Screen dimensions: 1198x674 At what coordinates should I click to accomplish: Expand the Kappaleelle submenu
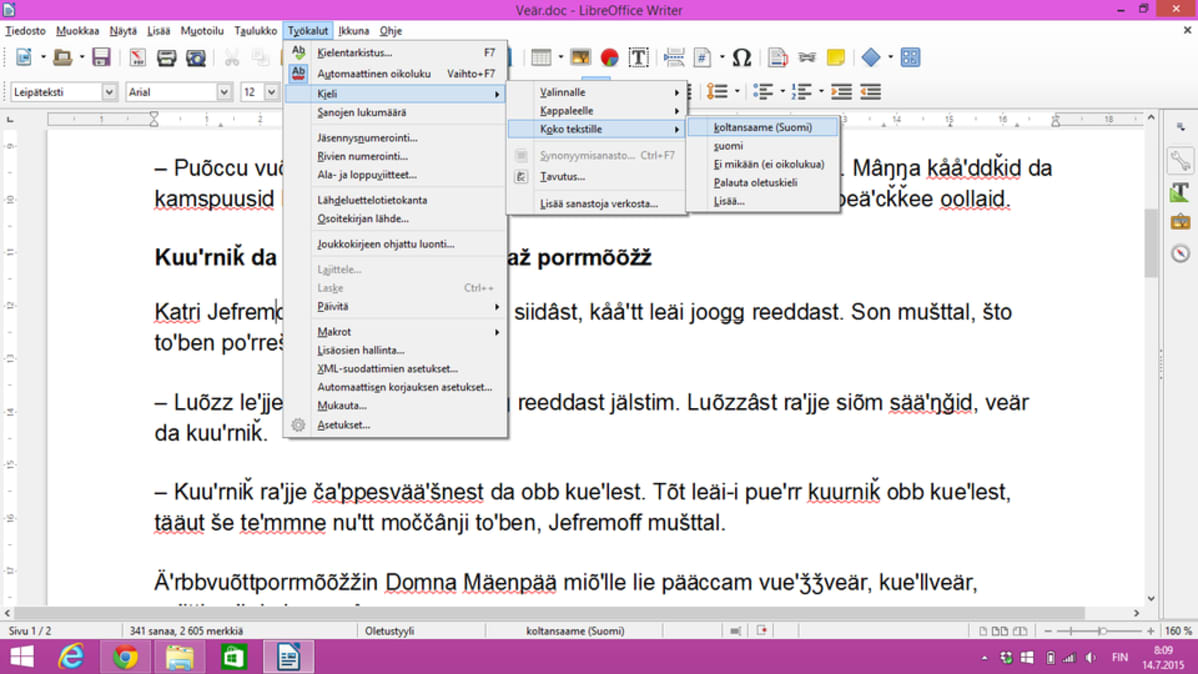597,111
